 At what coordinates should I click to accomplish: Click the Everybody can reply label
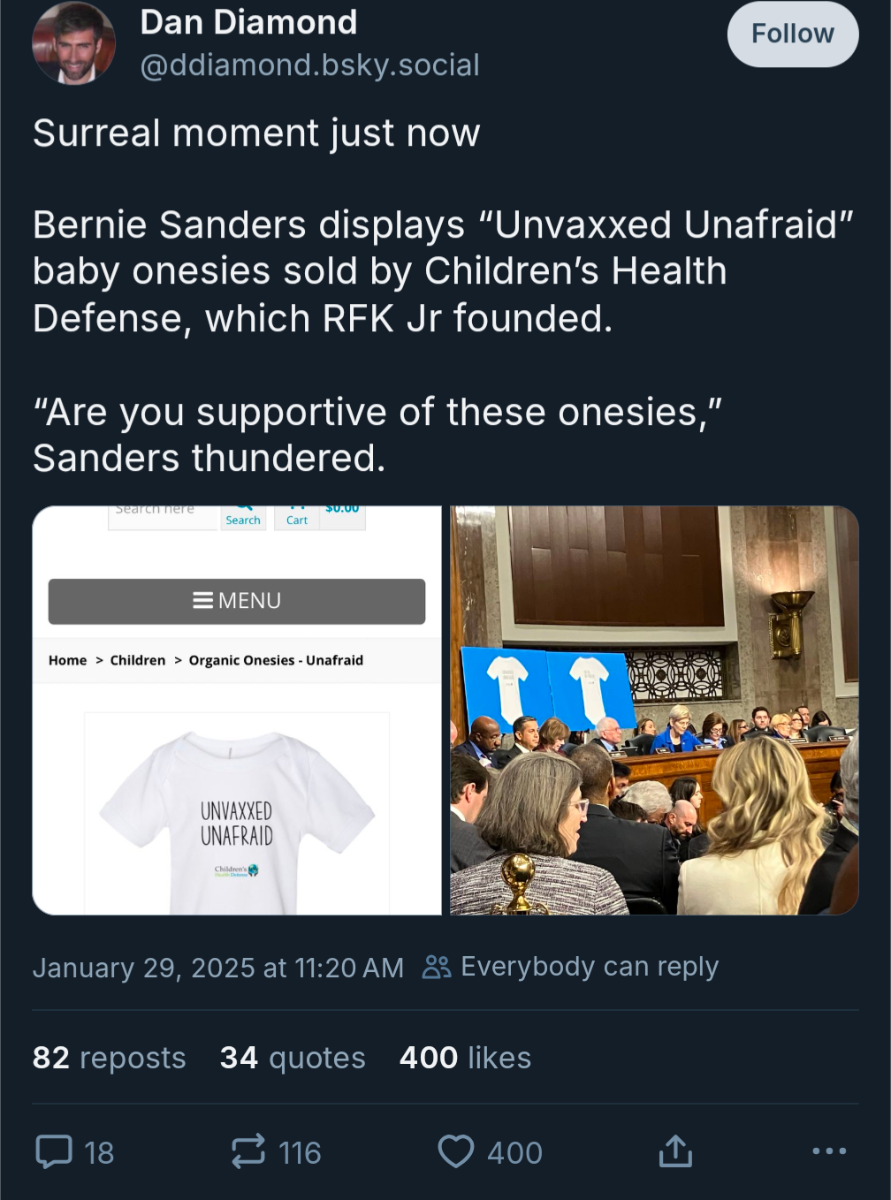[x=589, y=967]
